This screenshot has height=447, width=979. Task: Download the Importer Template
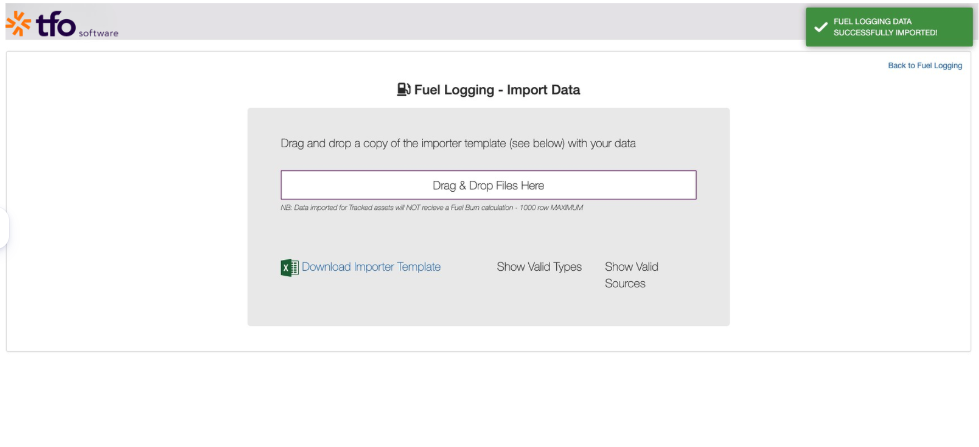tap(371, 267)
